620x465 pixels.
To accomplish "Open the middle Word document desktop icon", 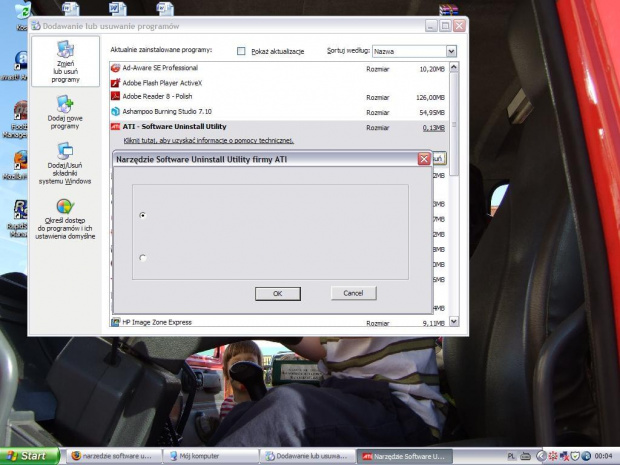I will coord(118,9).
